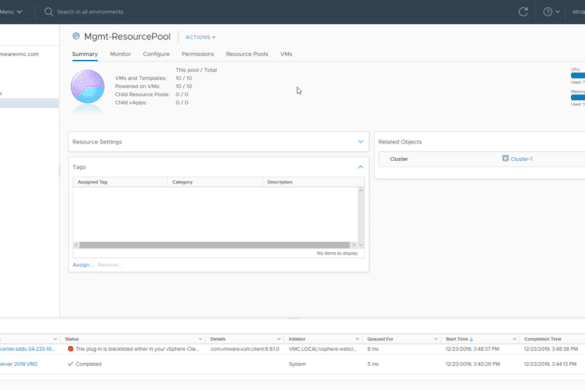Click the CPU usage bar

point(578,76)
